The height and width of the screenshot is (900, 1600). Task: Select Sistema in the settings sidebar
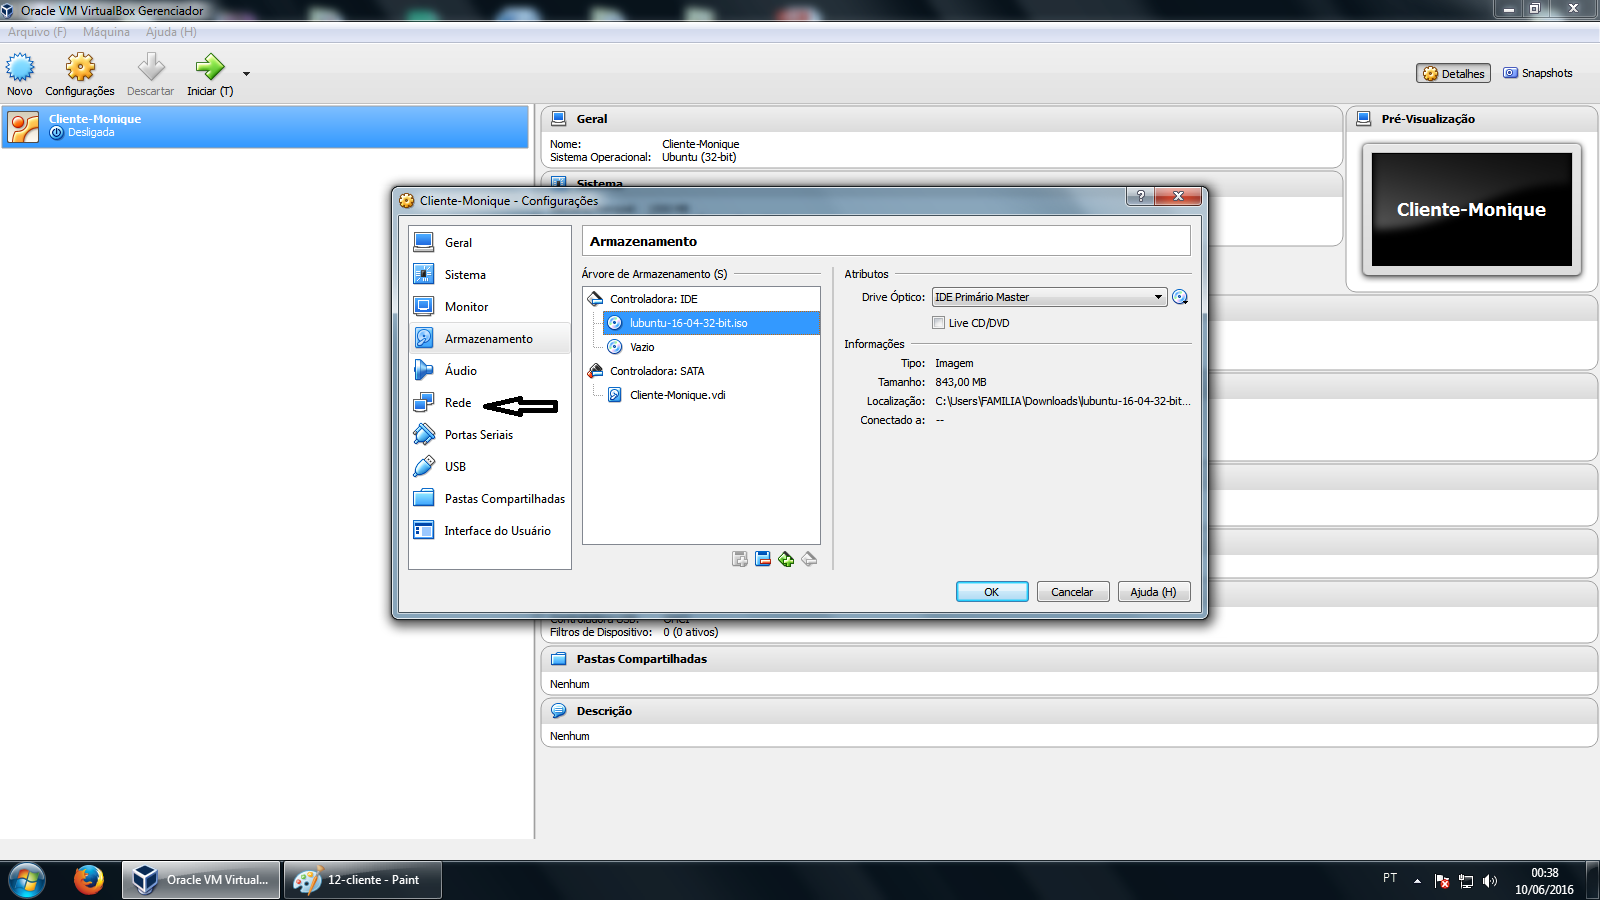point(489,274)
